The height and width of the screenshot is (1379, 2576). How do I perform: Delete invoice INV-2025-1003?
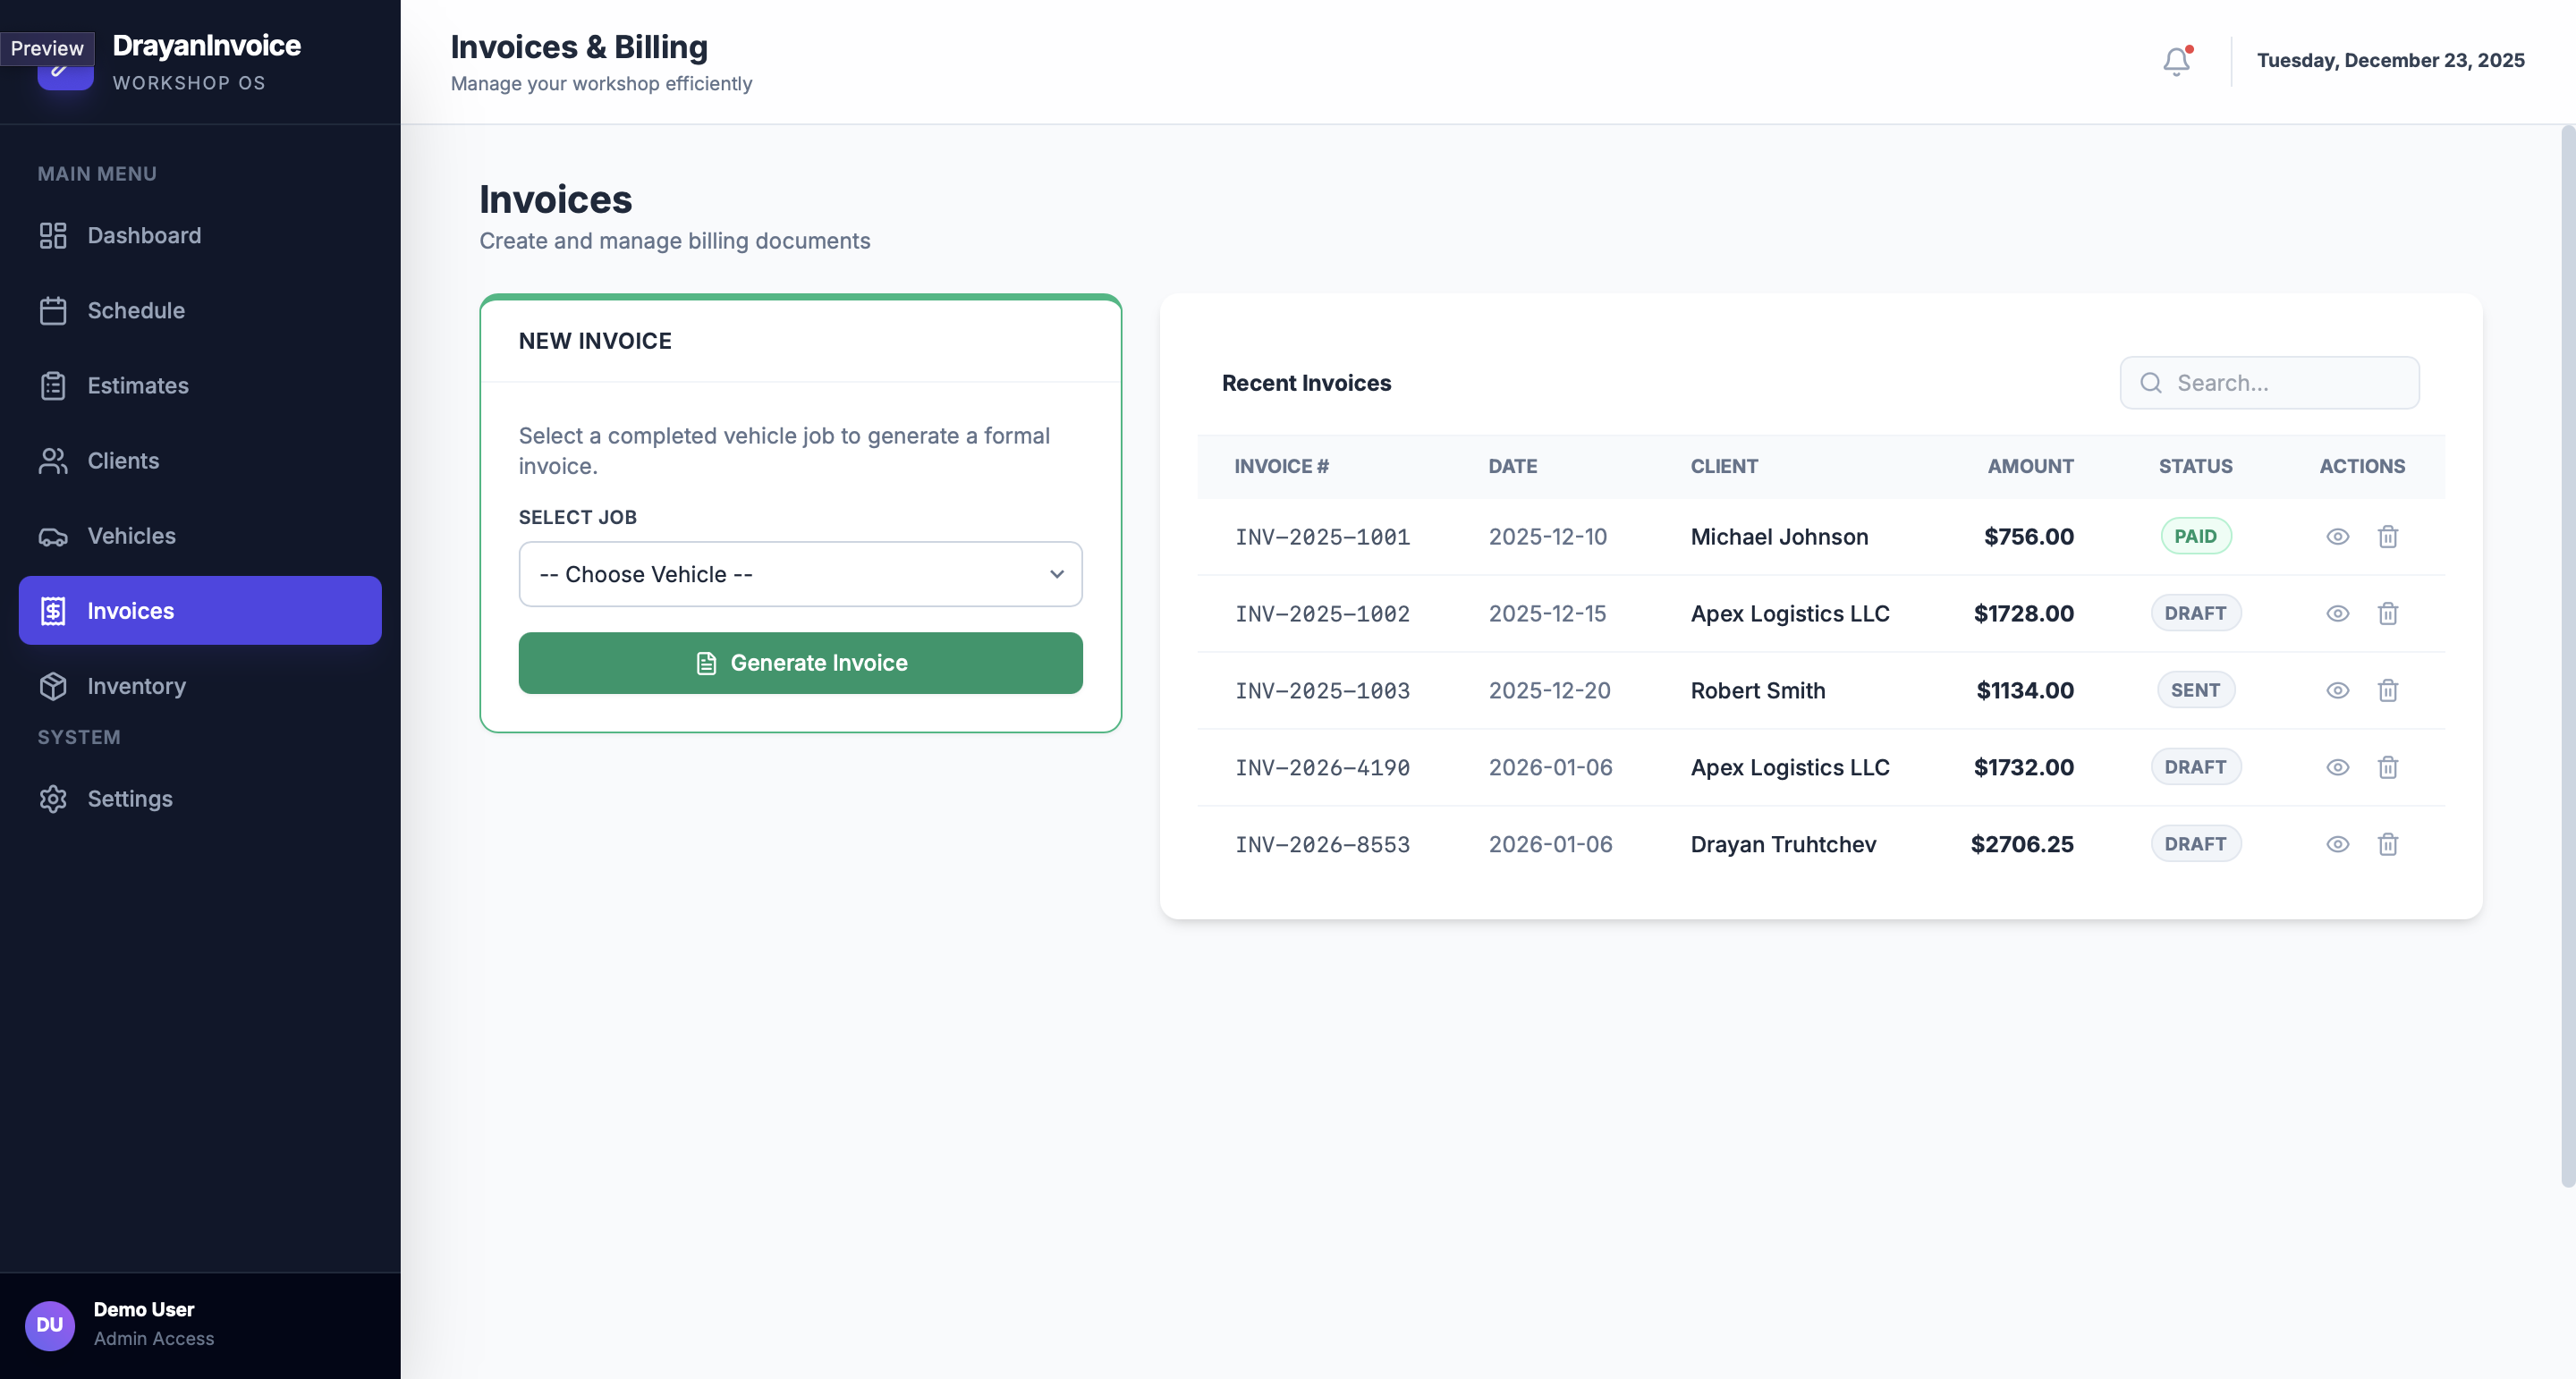(2388, 691)
